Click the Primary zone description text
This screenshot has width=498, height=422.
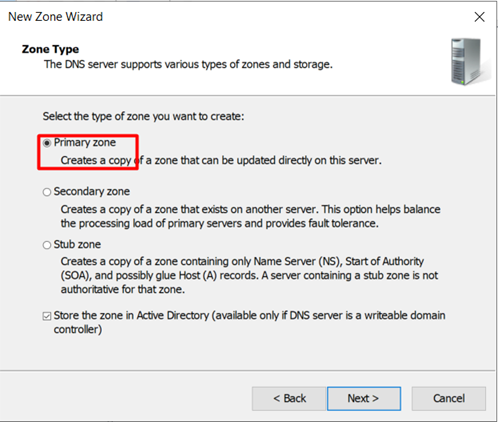click(x=221, y=160)
